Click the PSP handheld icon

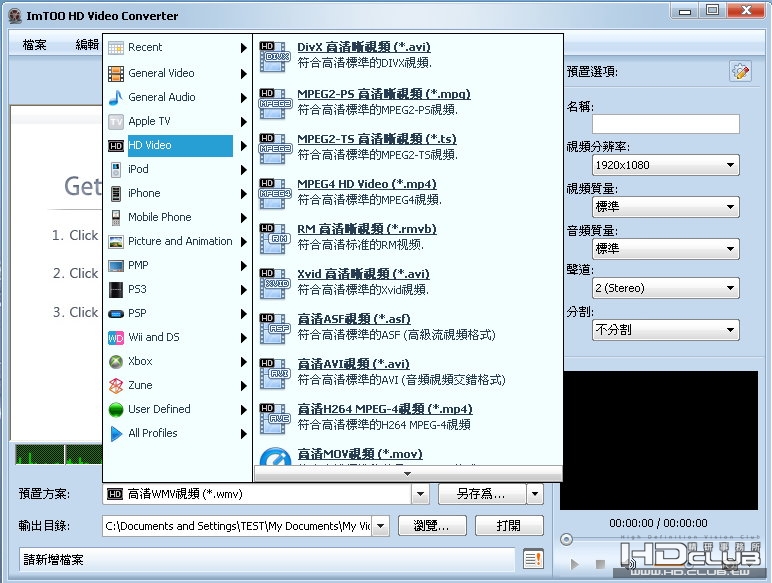(x=116, y=314)
